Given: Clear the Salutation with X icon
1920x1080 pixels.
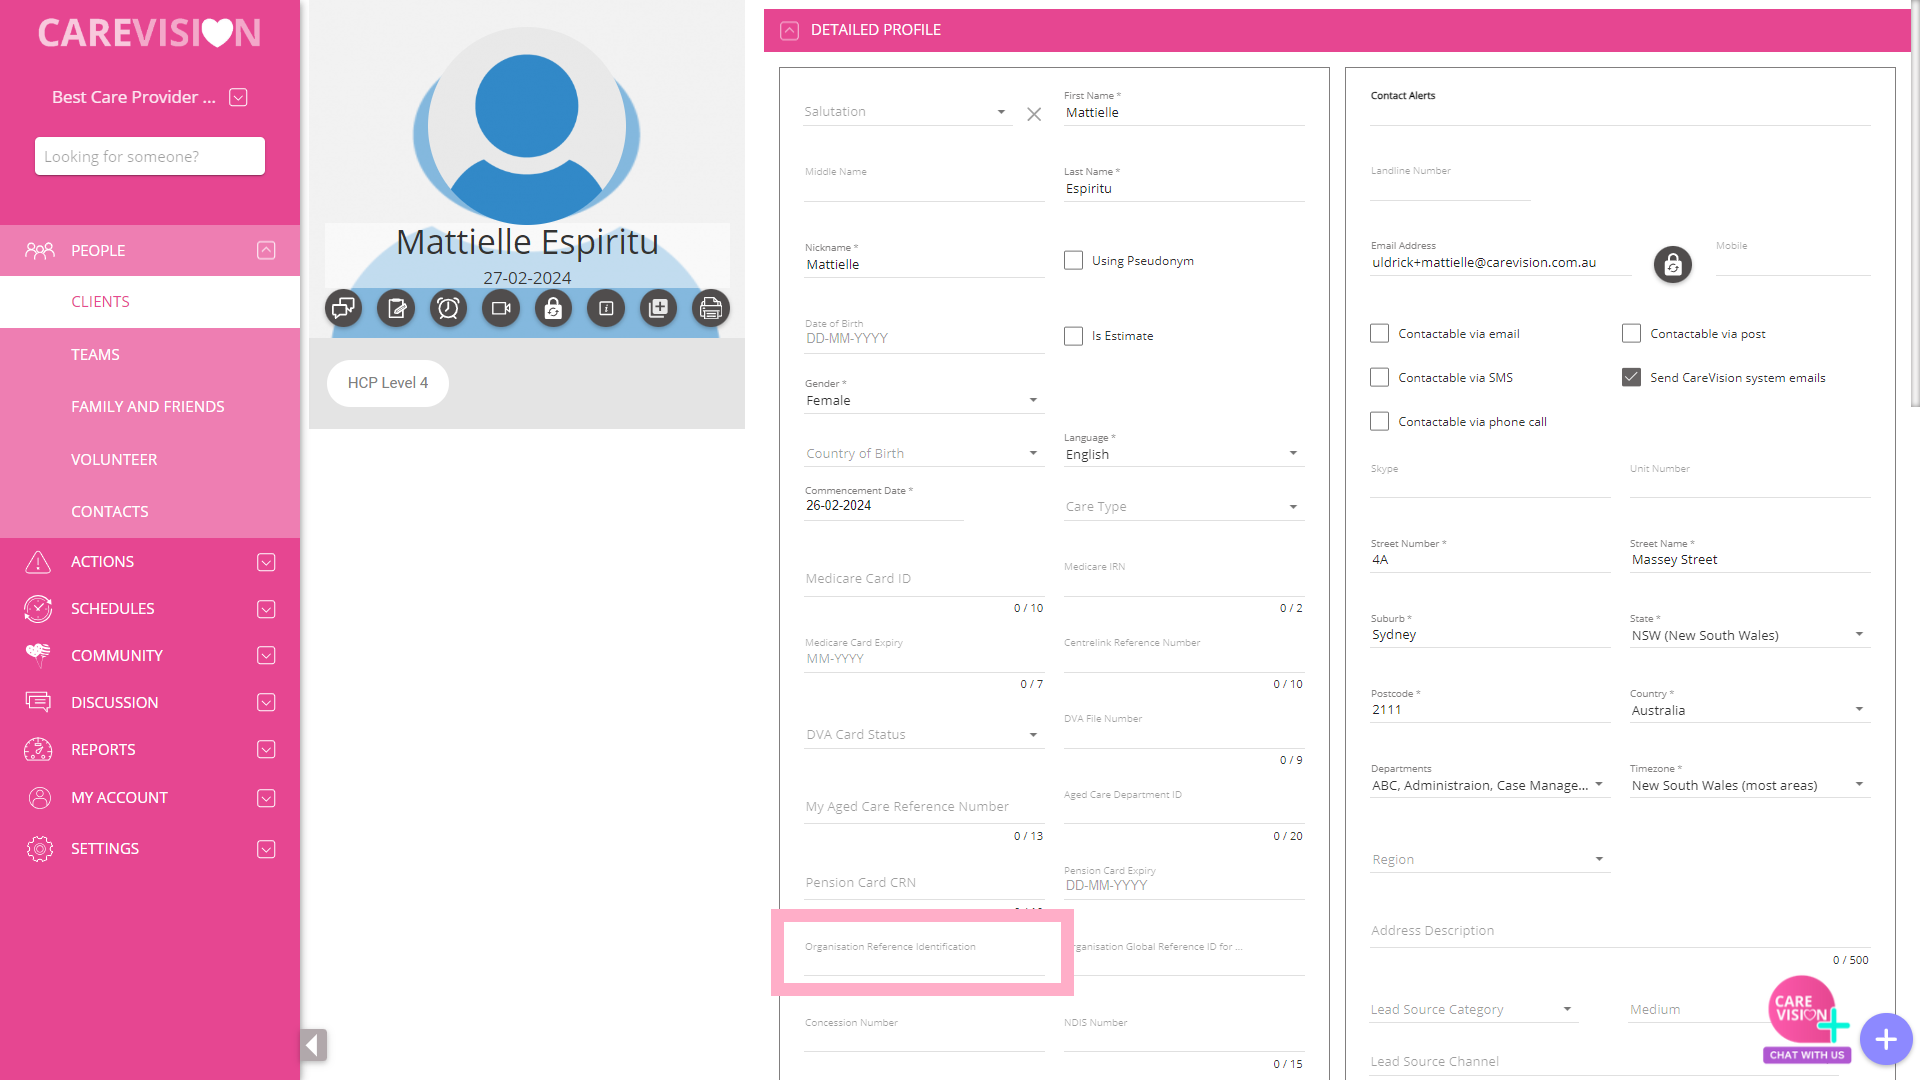Looking at the screenshot, I should point(1034,114).
